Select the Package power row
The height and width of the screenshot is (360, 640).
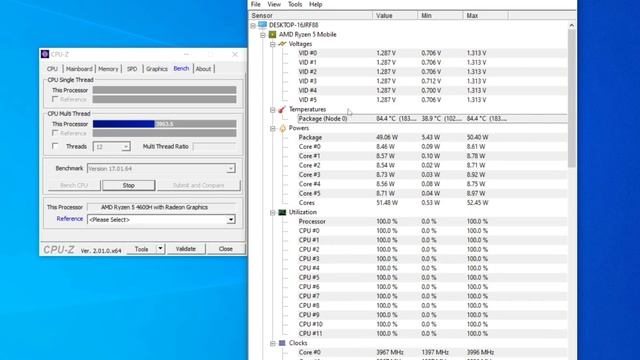(x=433, y=138)
